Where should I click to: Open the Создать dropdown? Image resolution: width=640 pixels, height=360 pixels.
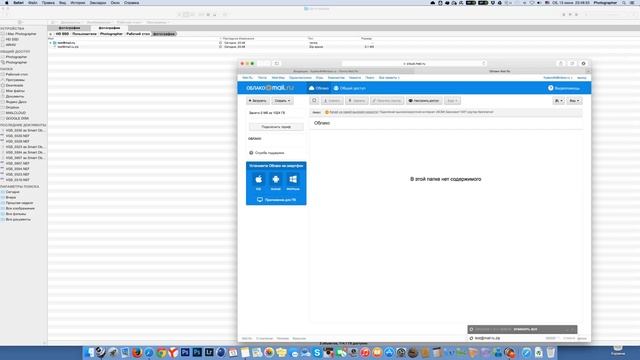[x=282, y=100]
